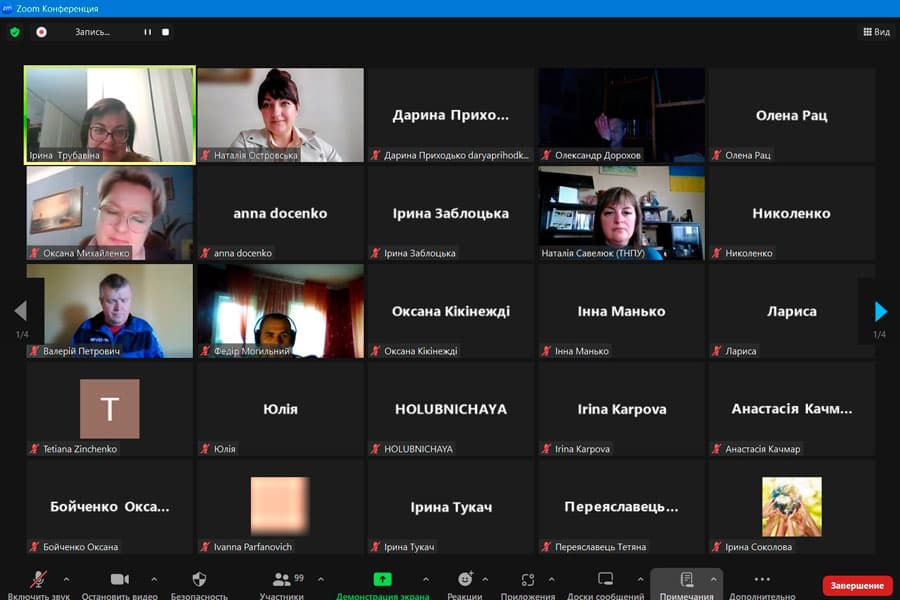Click muted mic icon beside Ірина Тукач label
Viewport: 900px width, 600px height.
click(375, 547)
